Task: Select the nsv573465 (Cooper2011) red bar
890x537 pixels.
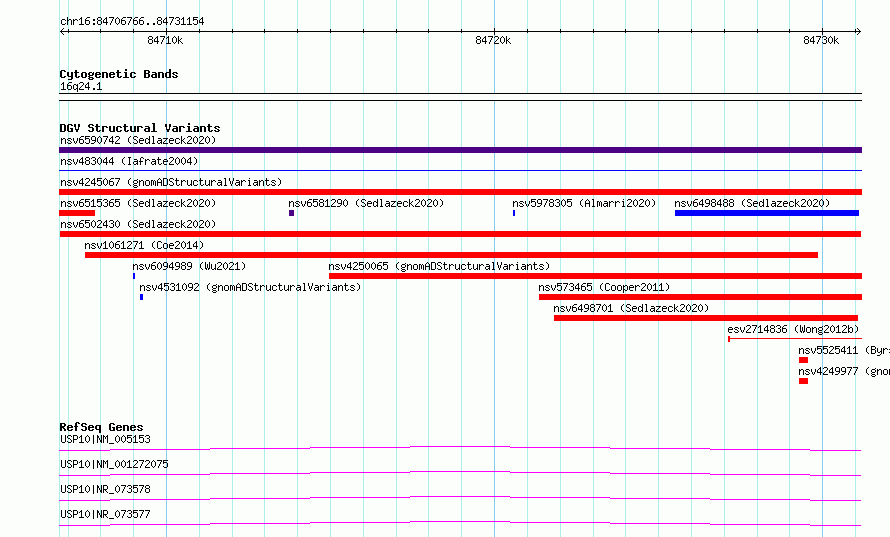Action: [x=700, y=297]
